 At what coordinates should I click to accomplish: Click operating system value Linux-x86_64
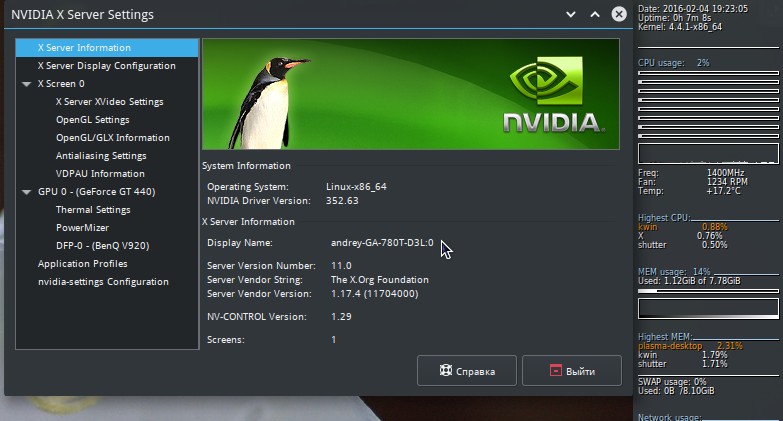point(356,187)
